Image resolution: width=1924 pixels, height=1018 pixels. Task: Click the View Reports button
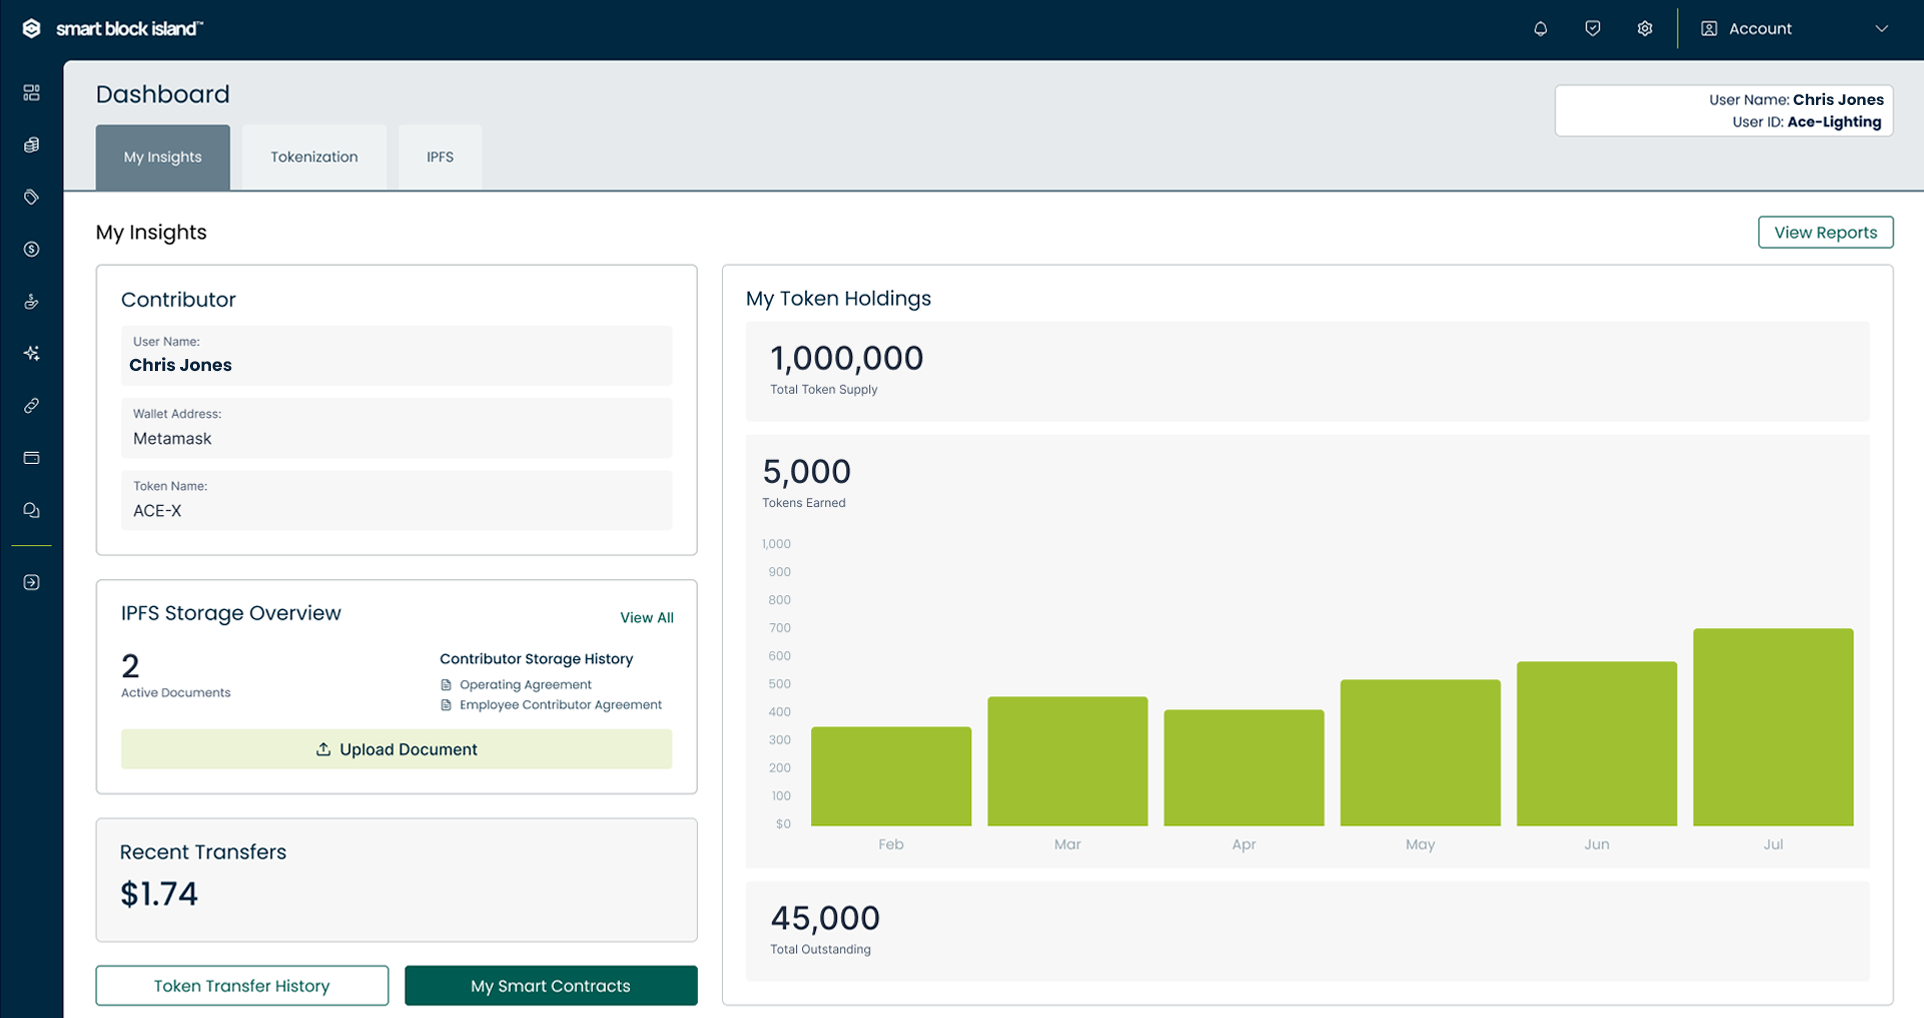[x=1825, y=232]
